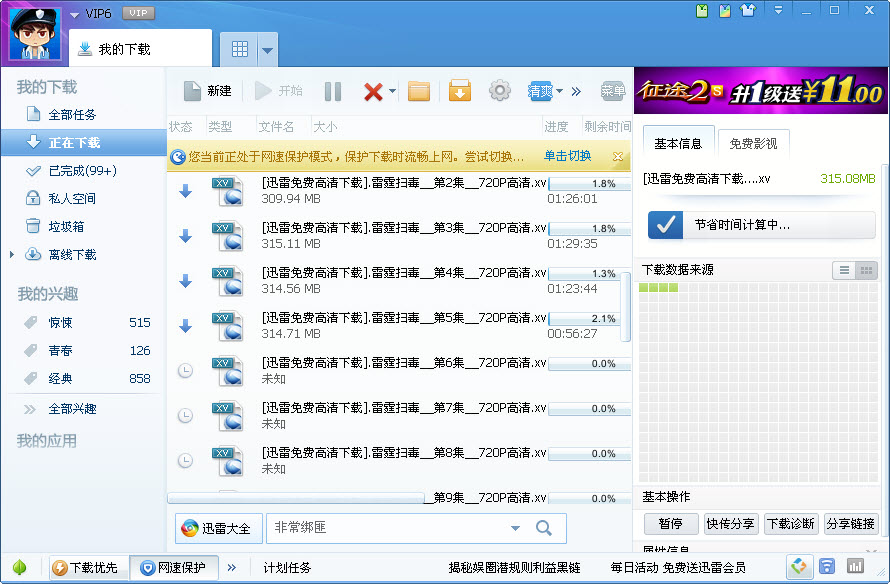890x584 pixels.
Task: Open download folder via yellow folder icon
Action: (419, 91)
